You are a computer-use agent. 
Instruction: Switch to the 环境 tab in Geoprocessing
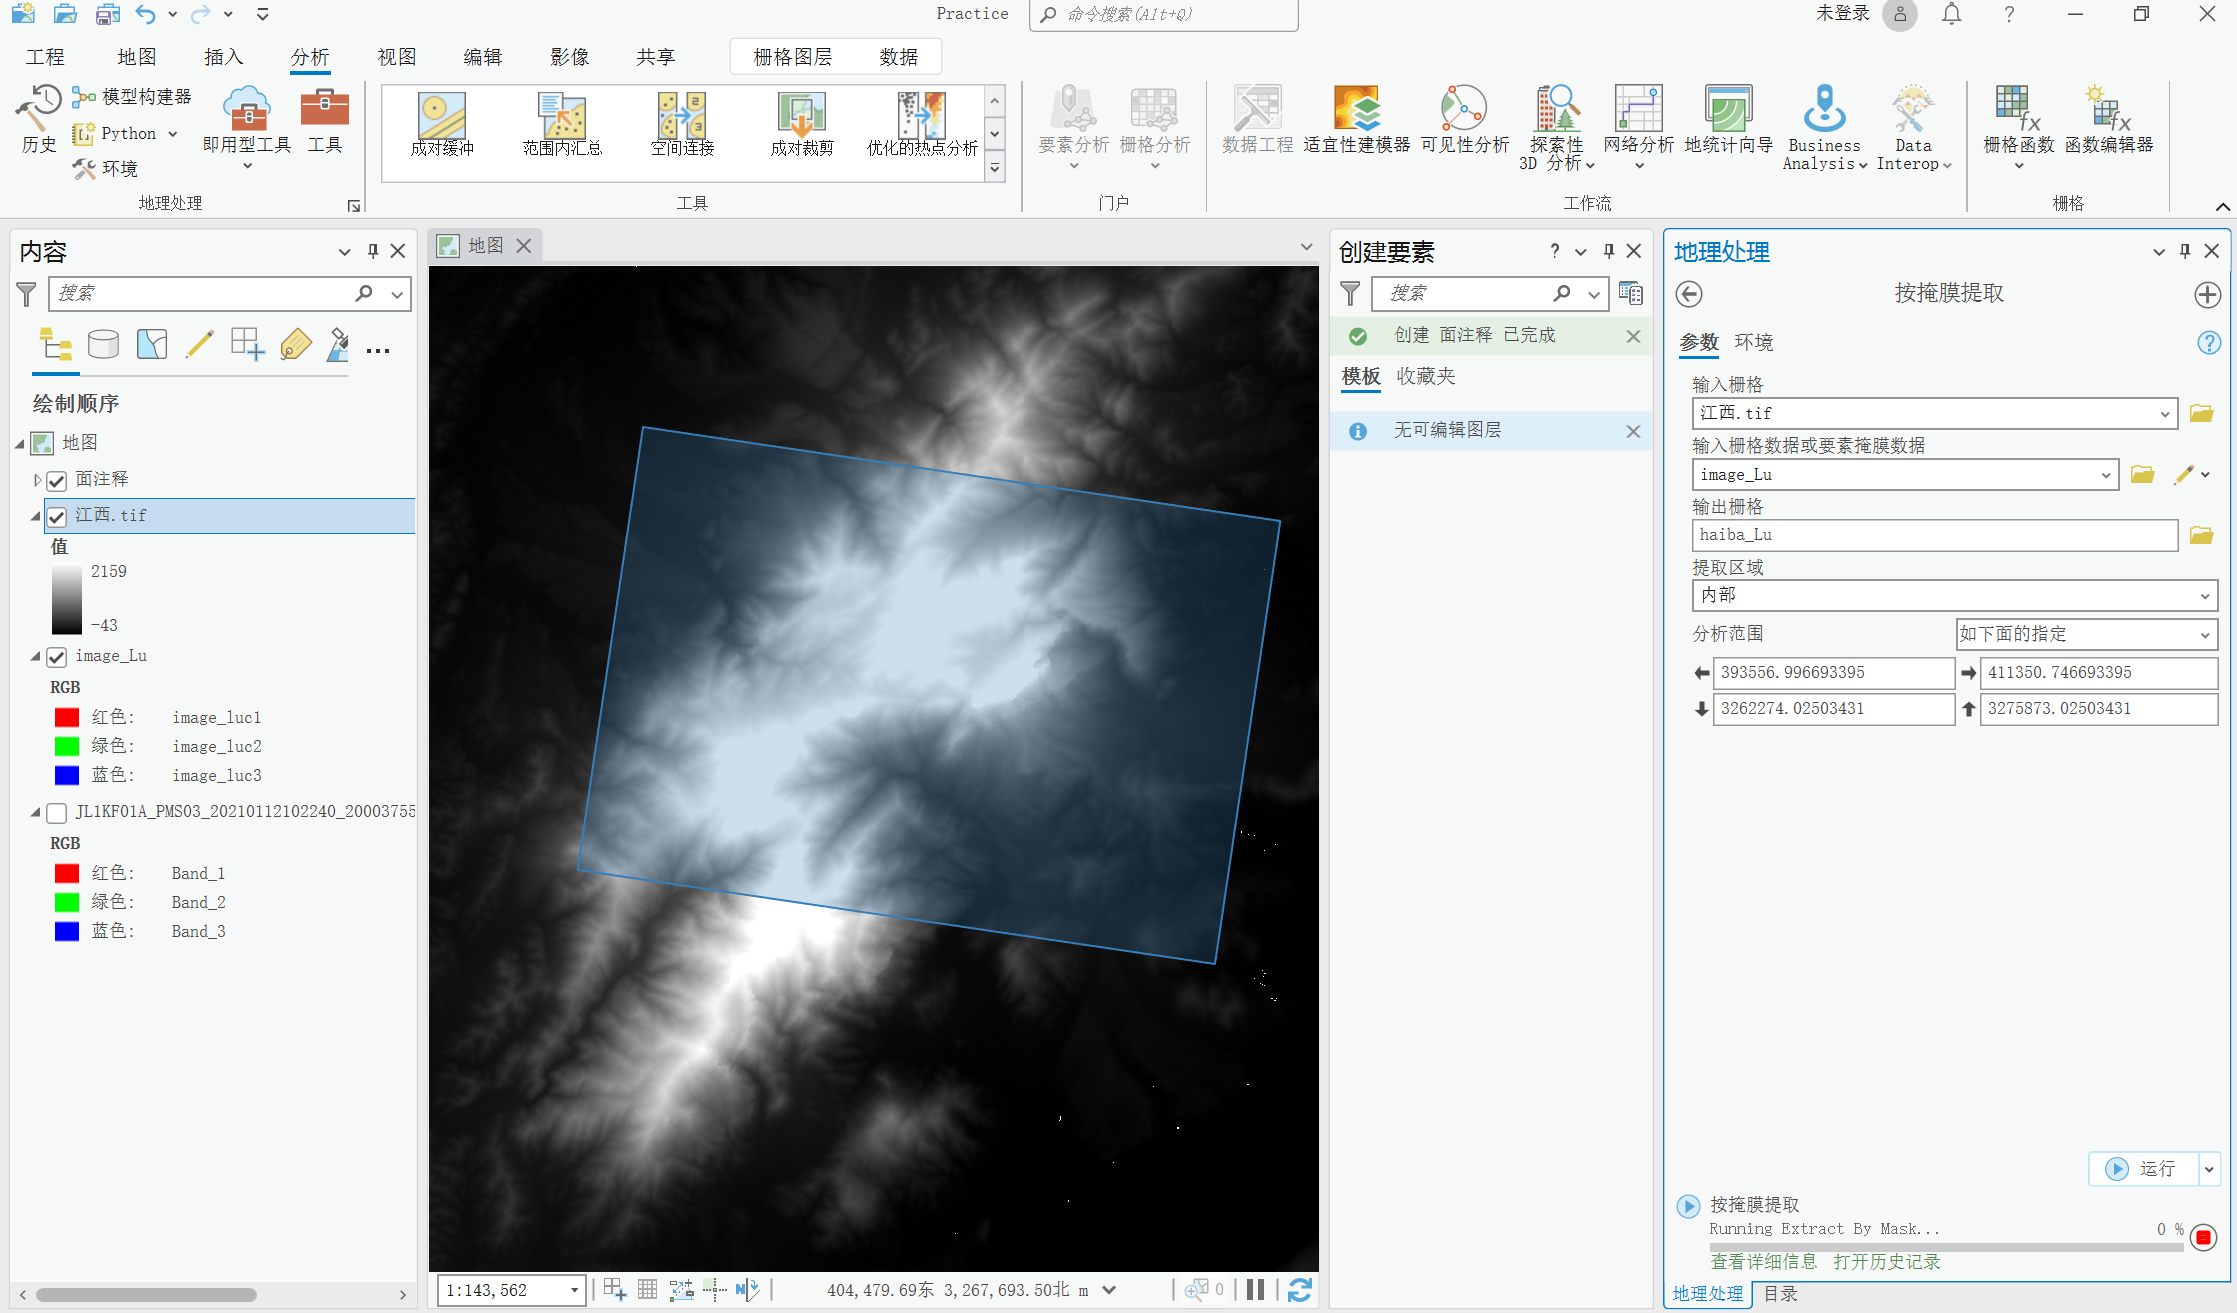[1754, 343]
